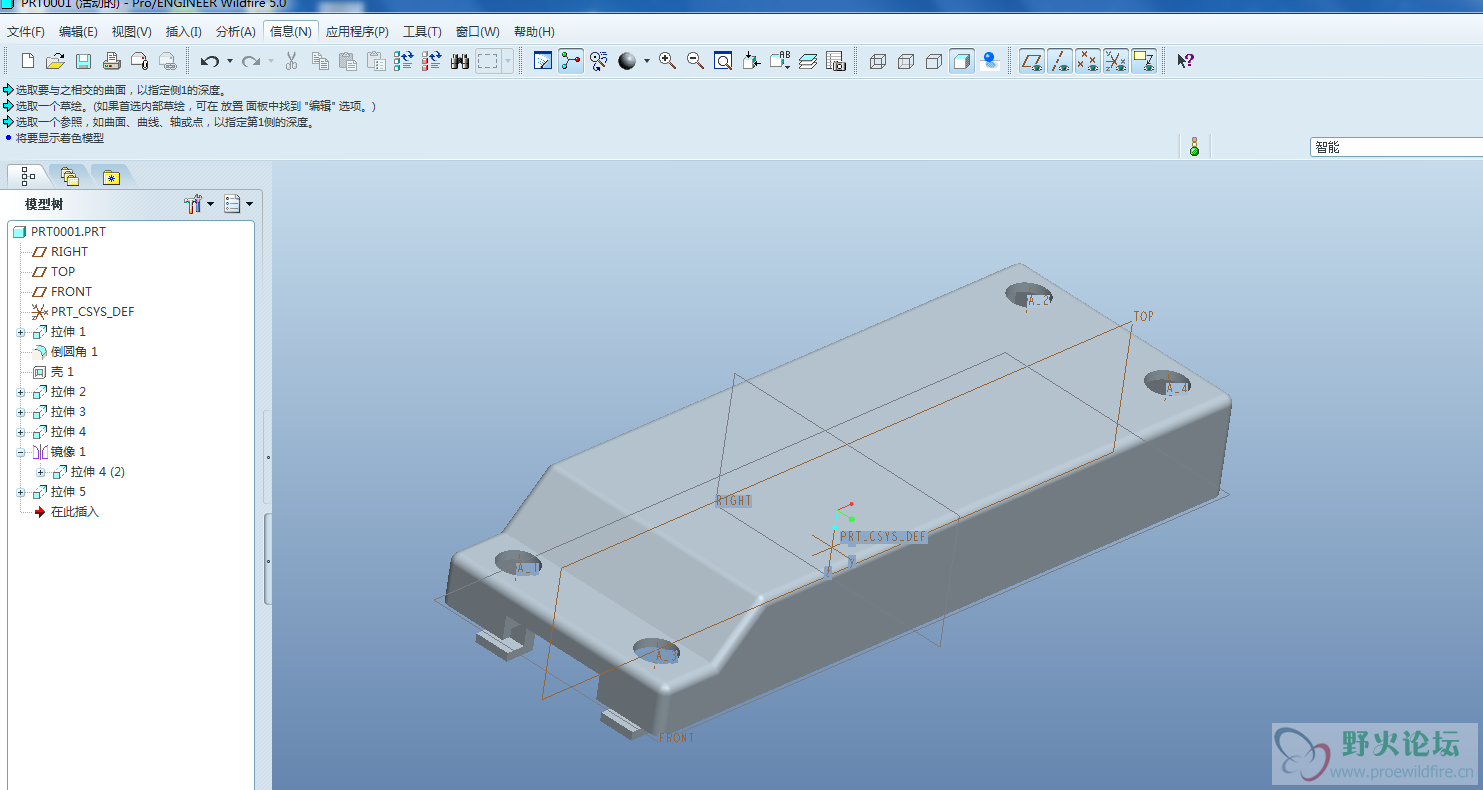Screen dimensions: 1483x790
Task: Regenerate the model with the first regenerate icon
Action: 403,61
